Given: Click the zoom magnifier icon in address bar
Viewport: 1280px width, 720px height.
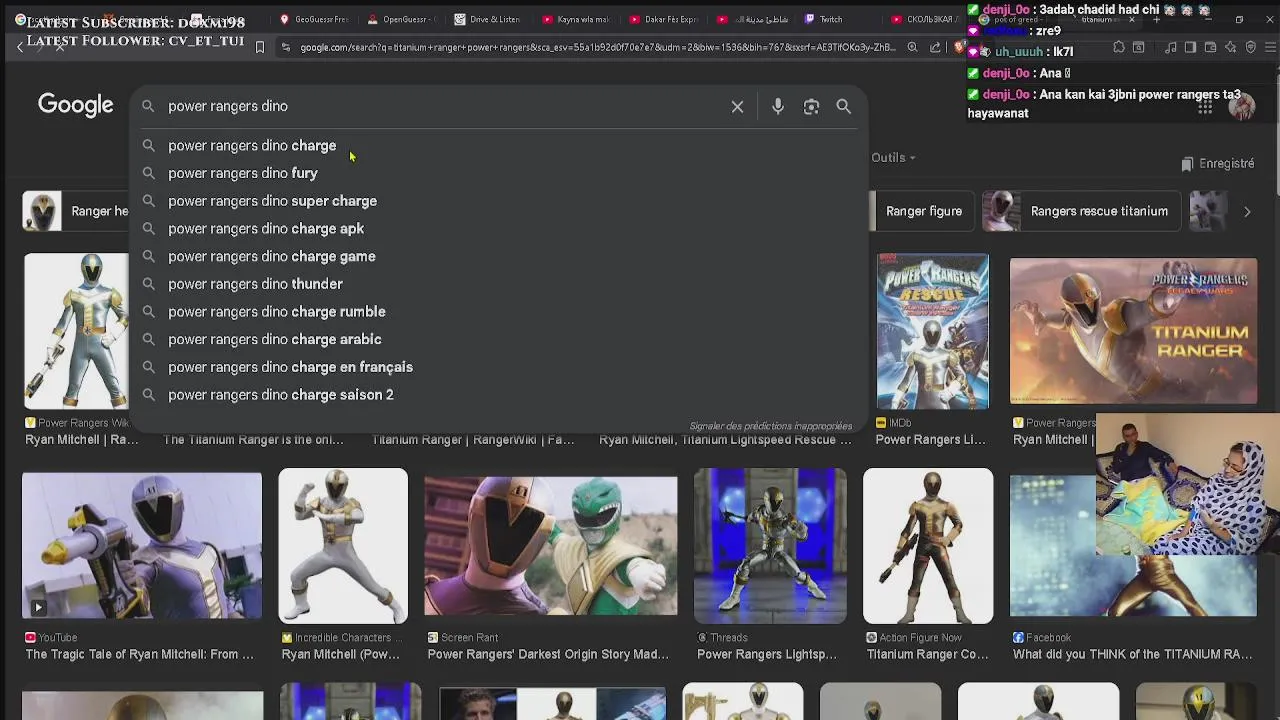Looking at the screenshot, I should click(x=912, y=47).
